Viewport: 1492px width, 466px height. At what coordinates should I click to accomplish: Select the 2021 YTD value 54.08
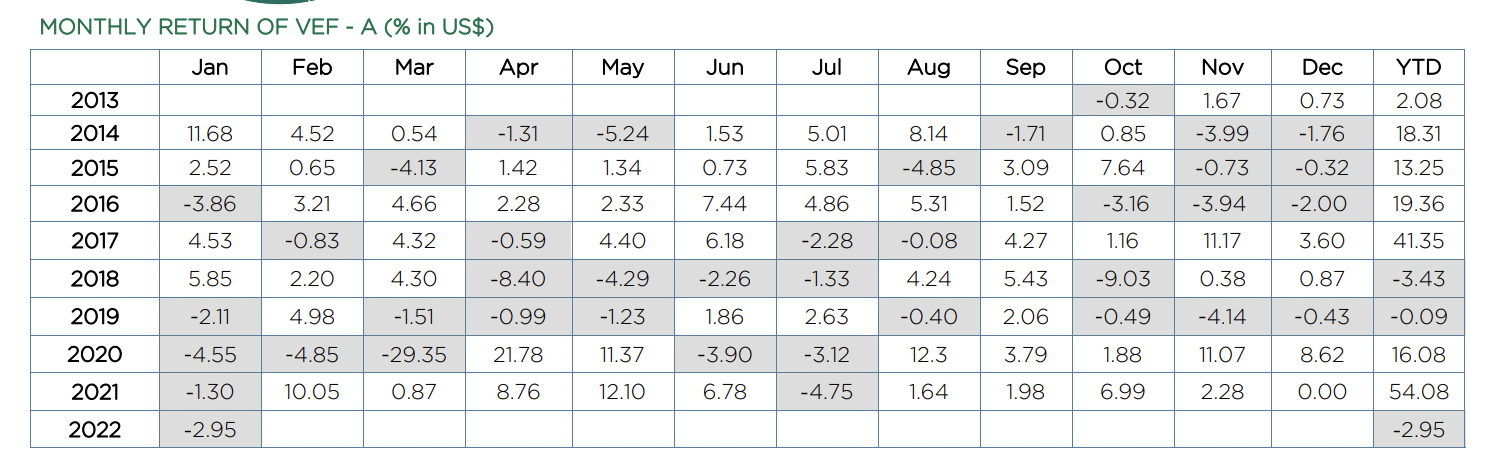pyautogui.click(x=1418, y=391)
